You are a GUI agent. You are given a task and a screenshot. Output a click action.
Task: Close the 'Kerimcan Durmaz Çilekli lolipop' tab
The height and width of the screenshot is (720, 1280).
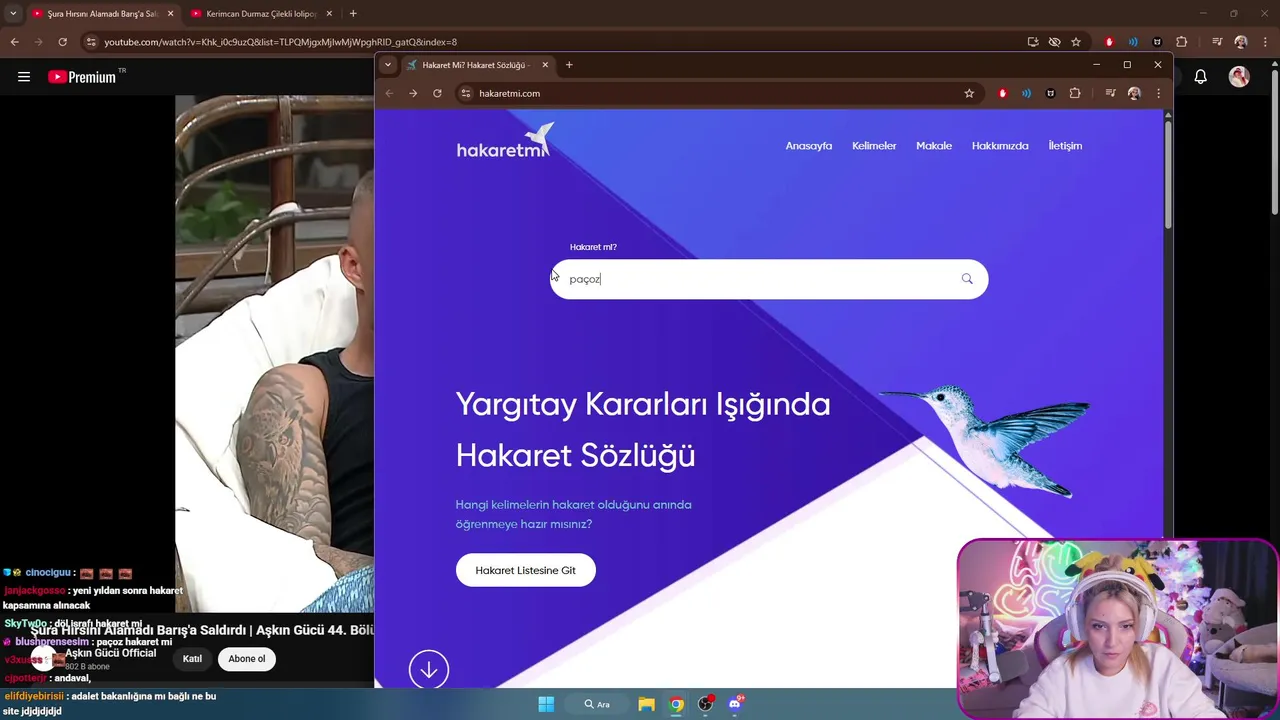coord(329,14)
